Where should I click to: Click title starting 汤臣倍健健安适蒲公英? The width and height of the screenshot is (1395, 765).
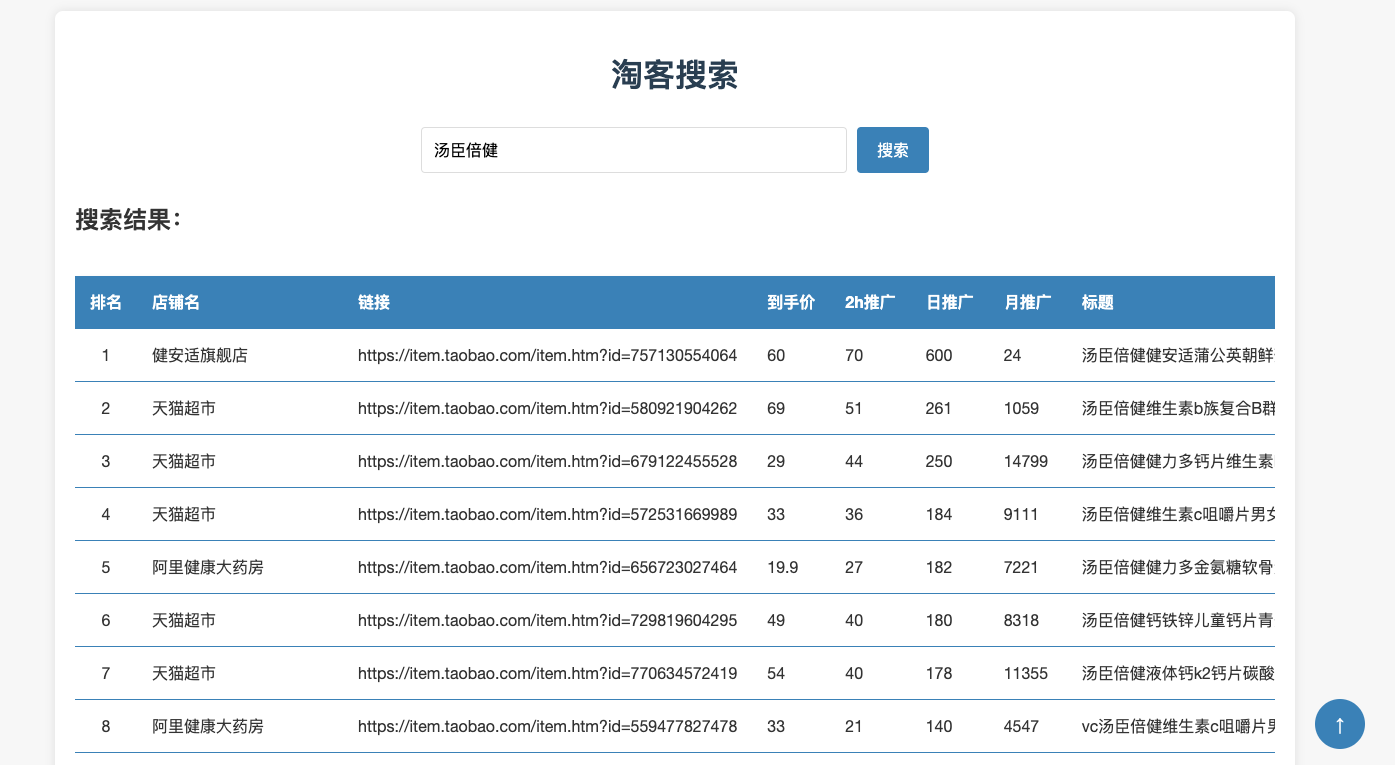pyautogui.click(x=1178, y=355)
